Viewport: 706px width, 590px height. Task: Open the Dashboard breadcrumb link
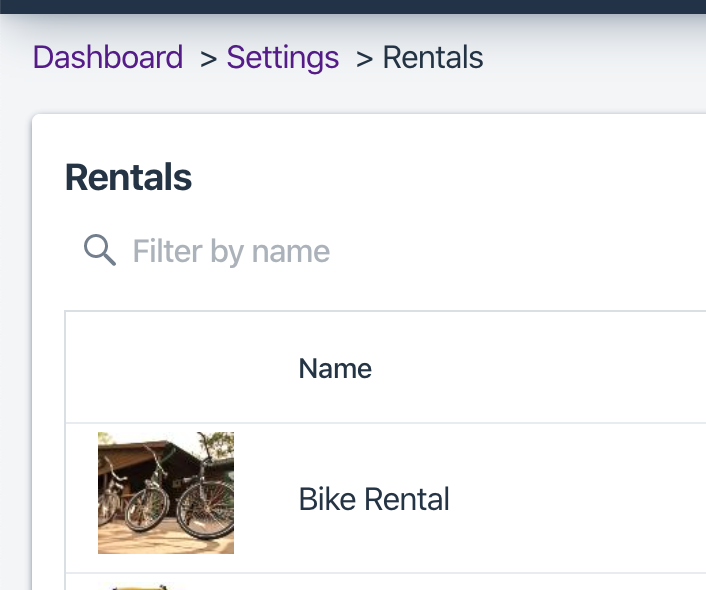point(108,58)
